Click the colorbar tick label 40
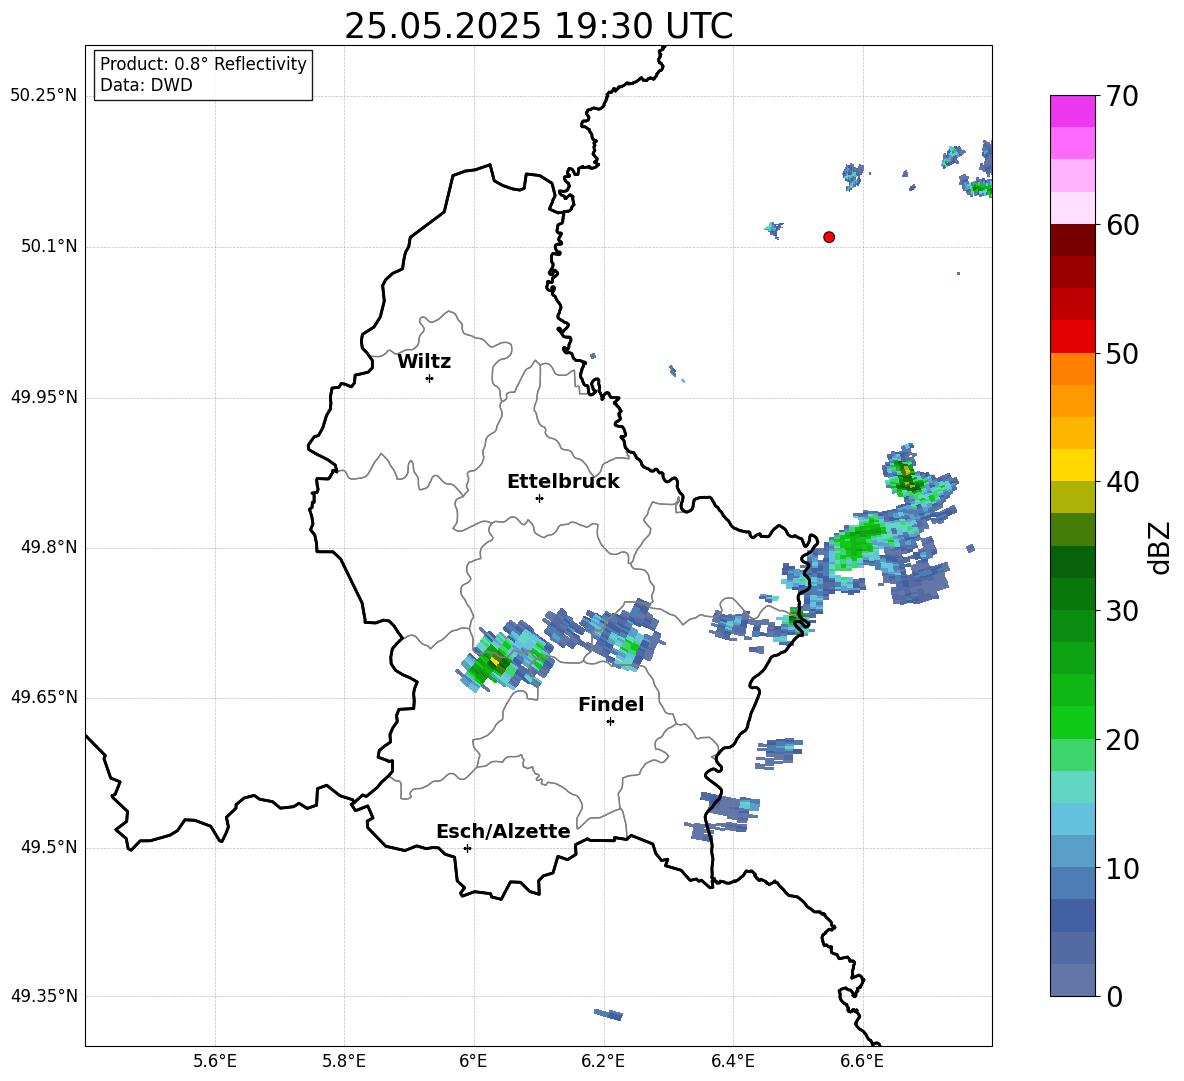Screen dimensions: 1184x1081 click(x=1123, y=482)
